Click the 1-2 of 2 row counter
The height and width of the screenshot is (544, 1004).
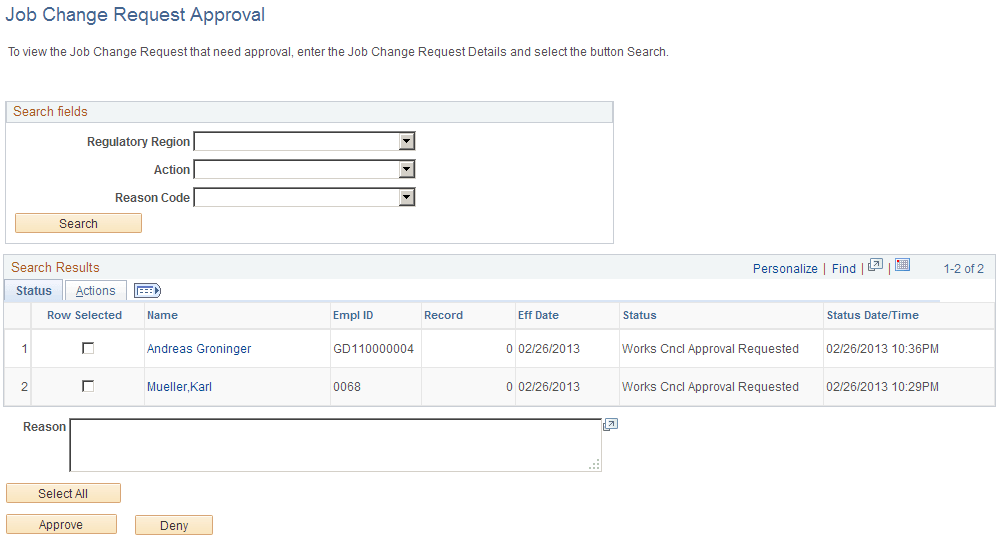[964, 269]
